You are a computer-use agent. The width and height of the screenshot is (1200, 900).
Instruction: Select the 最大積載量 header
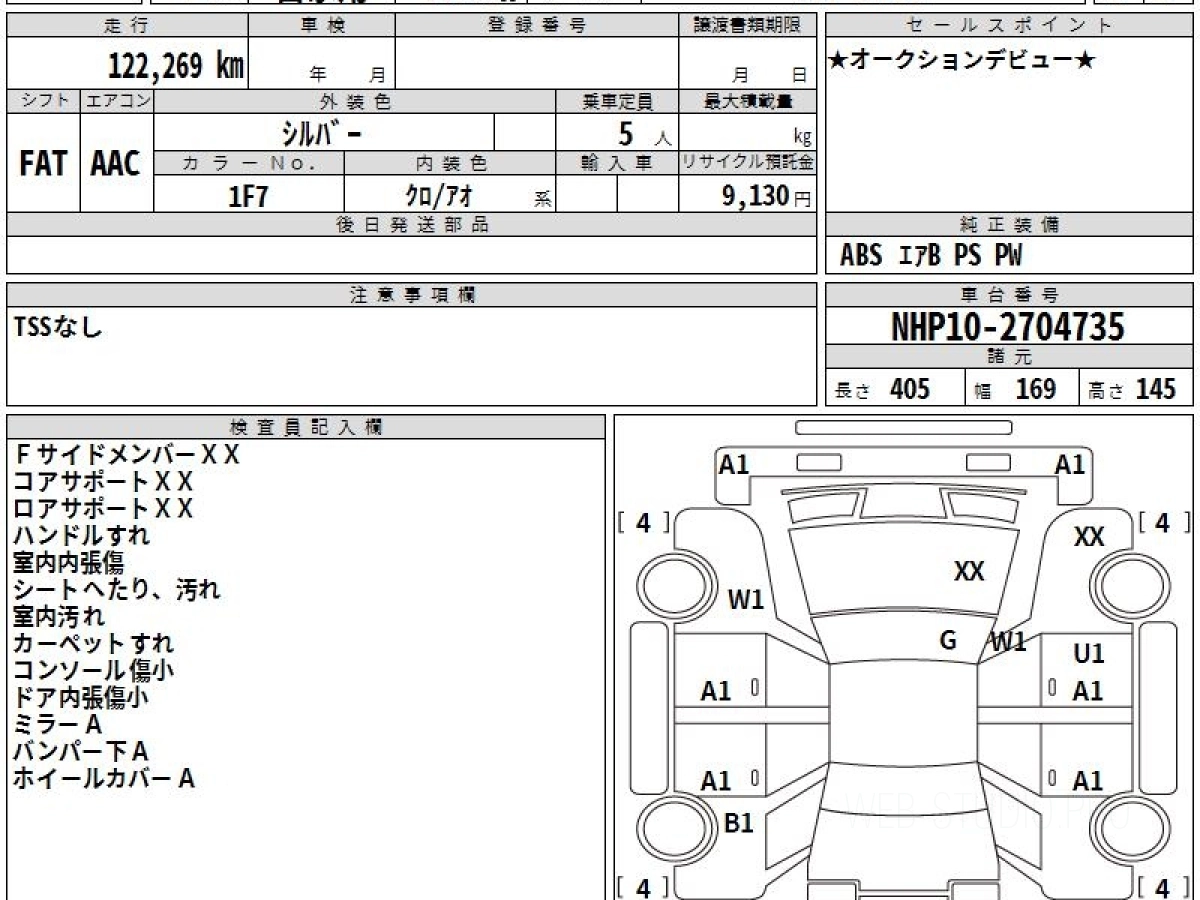click(x=747, y=101)
